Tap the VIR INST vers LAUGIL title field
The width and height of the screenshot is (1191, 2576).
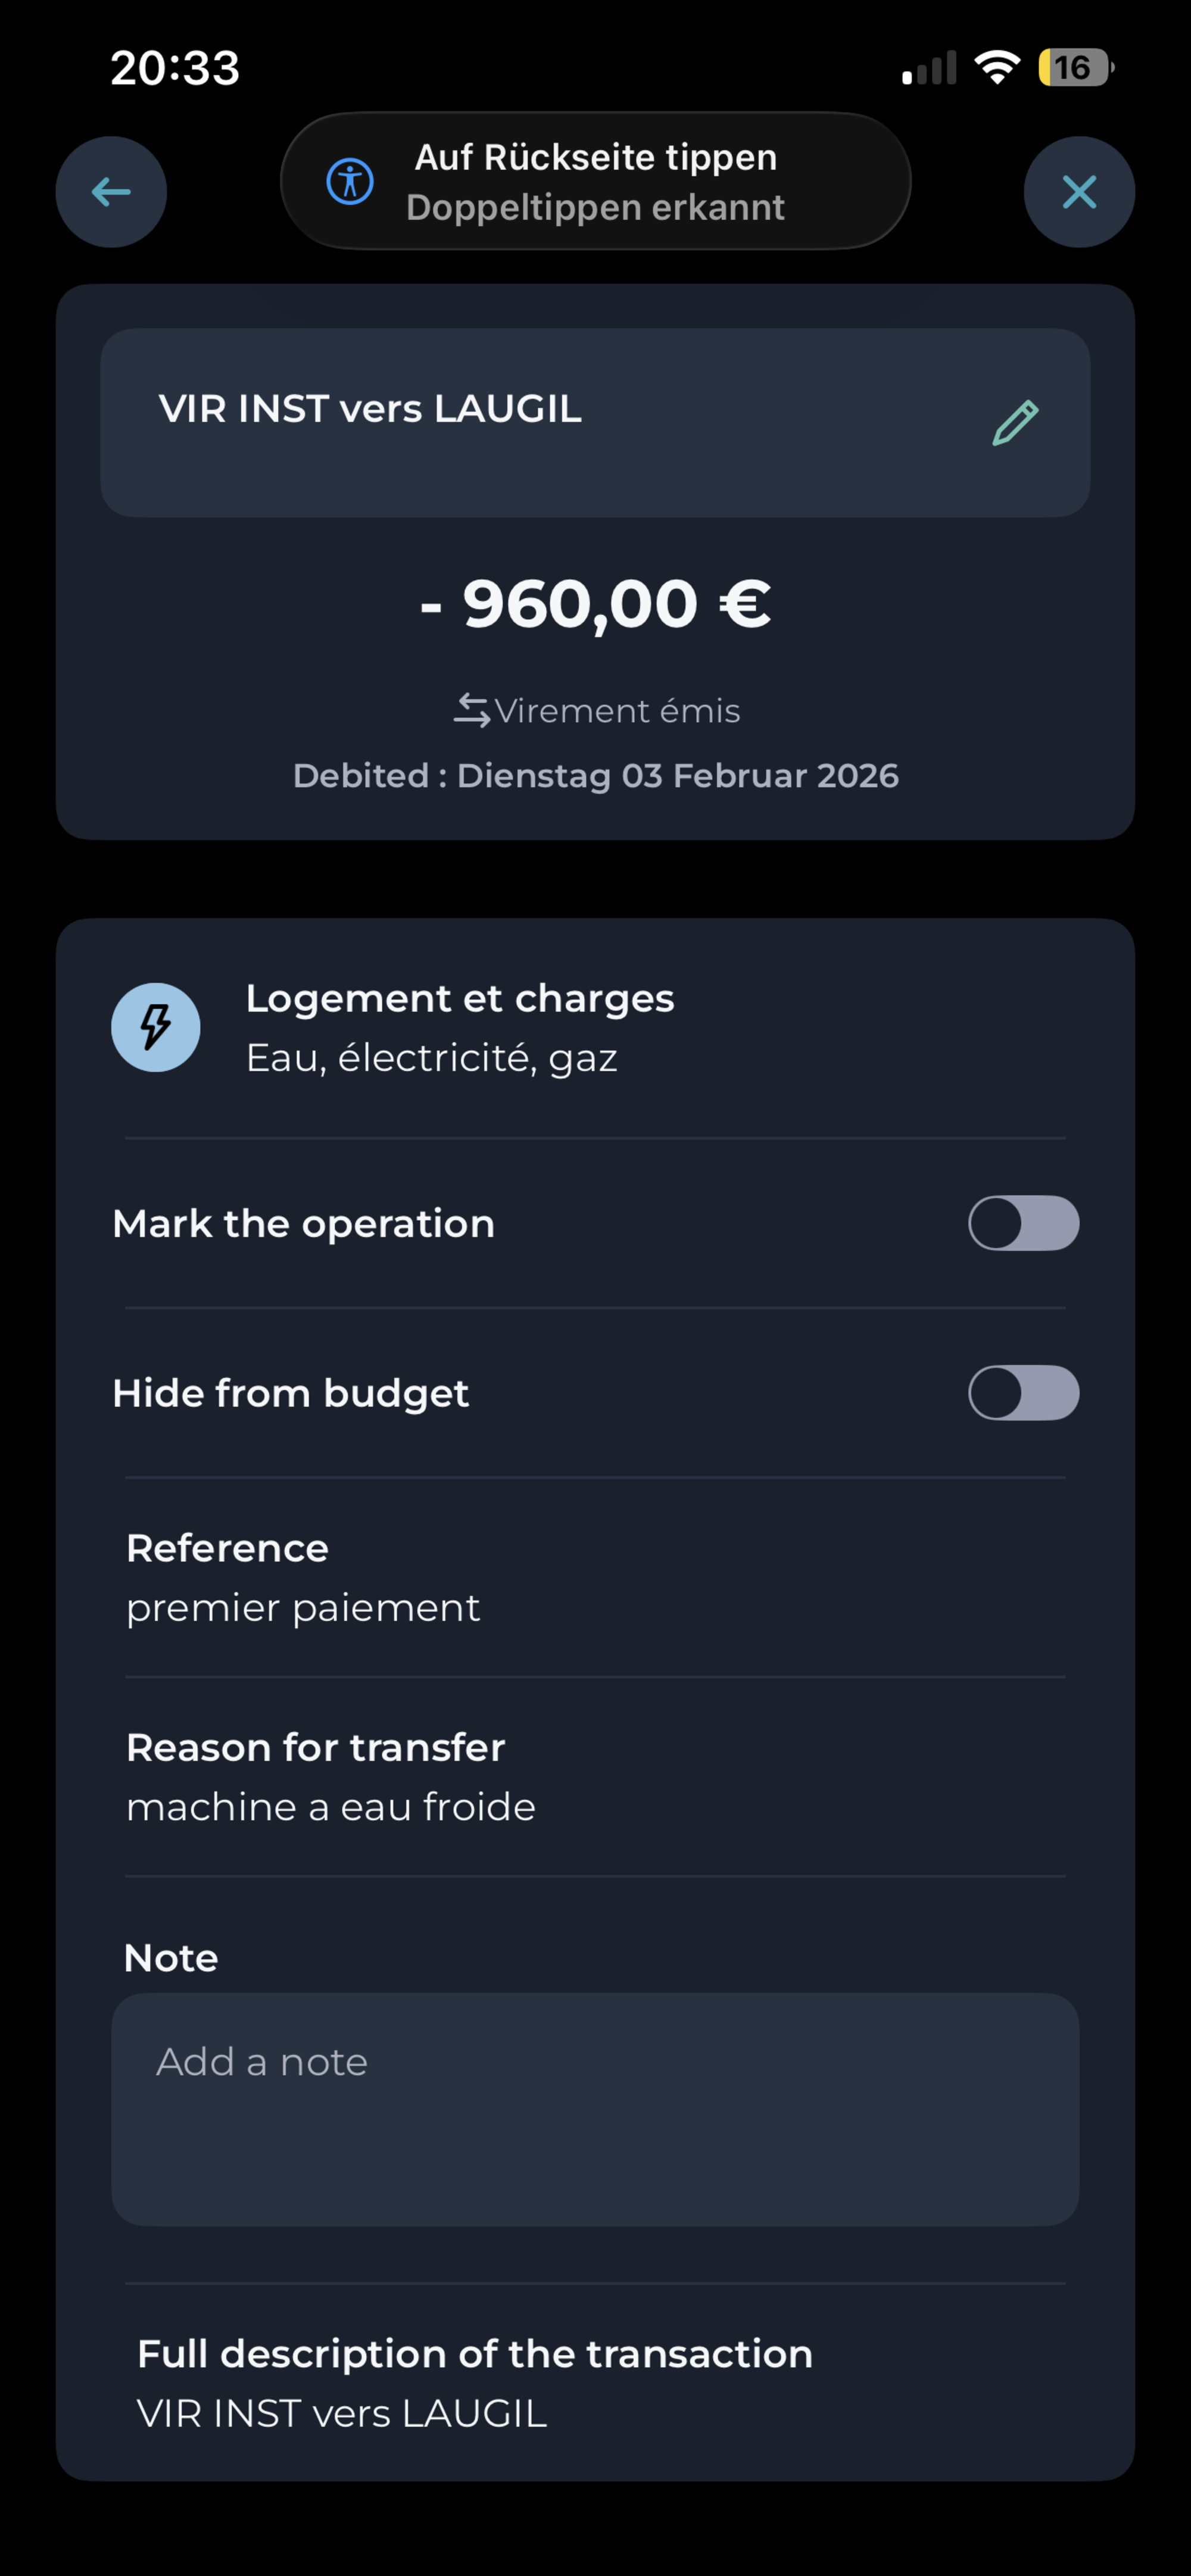540,422
